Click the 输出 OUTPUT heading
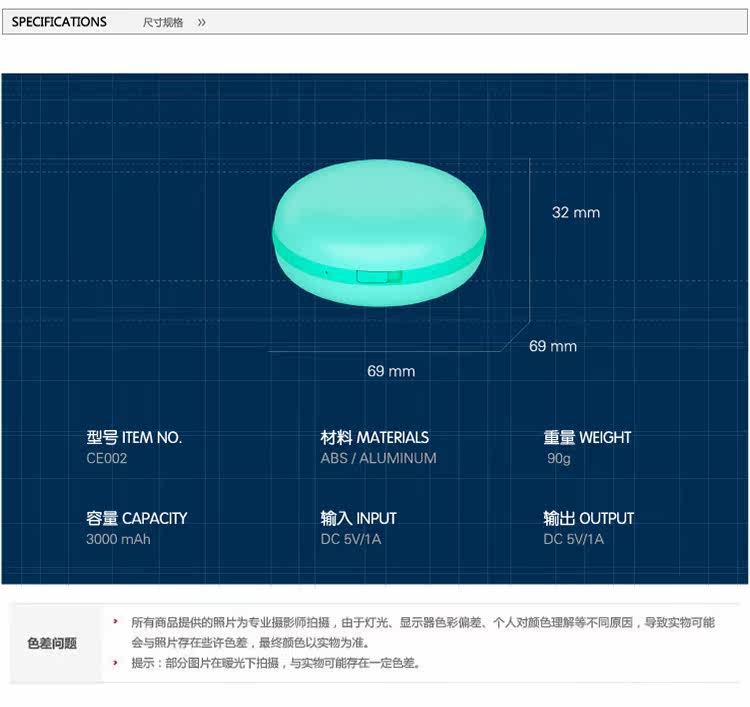 588,518
